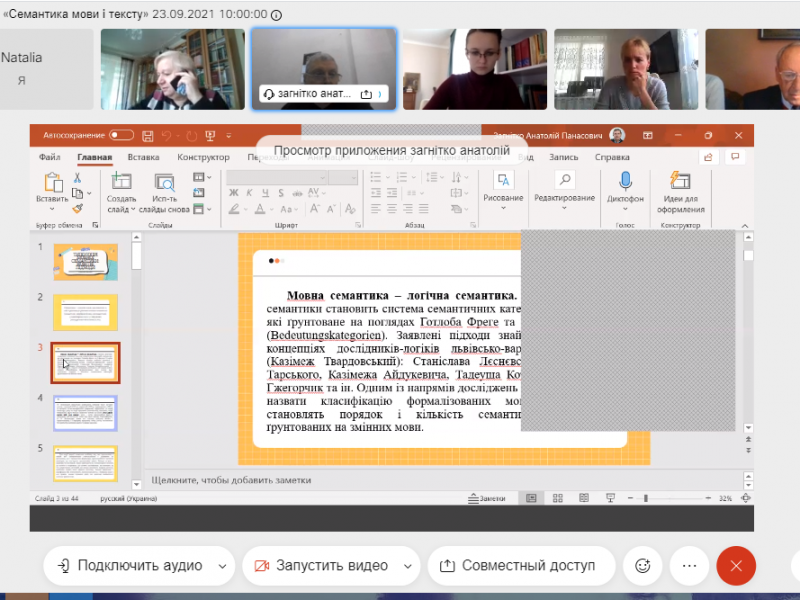Click the Диктофон microphone icon
Image resolution: width=800 pixels, height=600 pixels.
[x=626, y=181]
